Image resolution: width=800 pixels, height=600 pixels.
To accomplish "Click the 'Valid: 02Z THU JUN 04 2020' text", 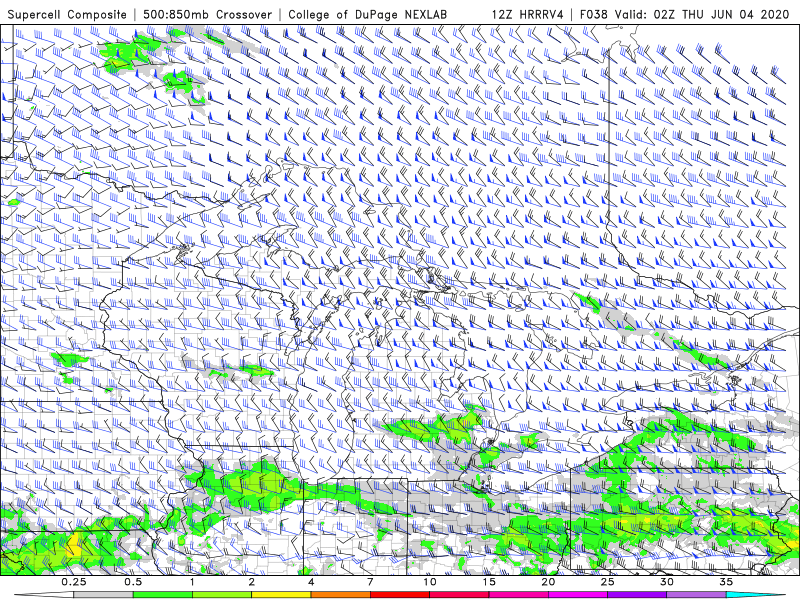I will click(x=702, y=14).
